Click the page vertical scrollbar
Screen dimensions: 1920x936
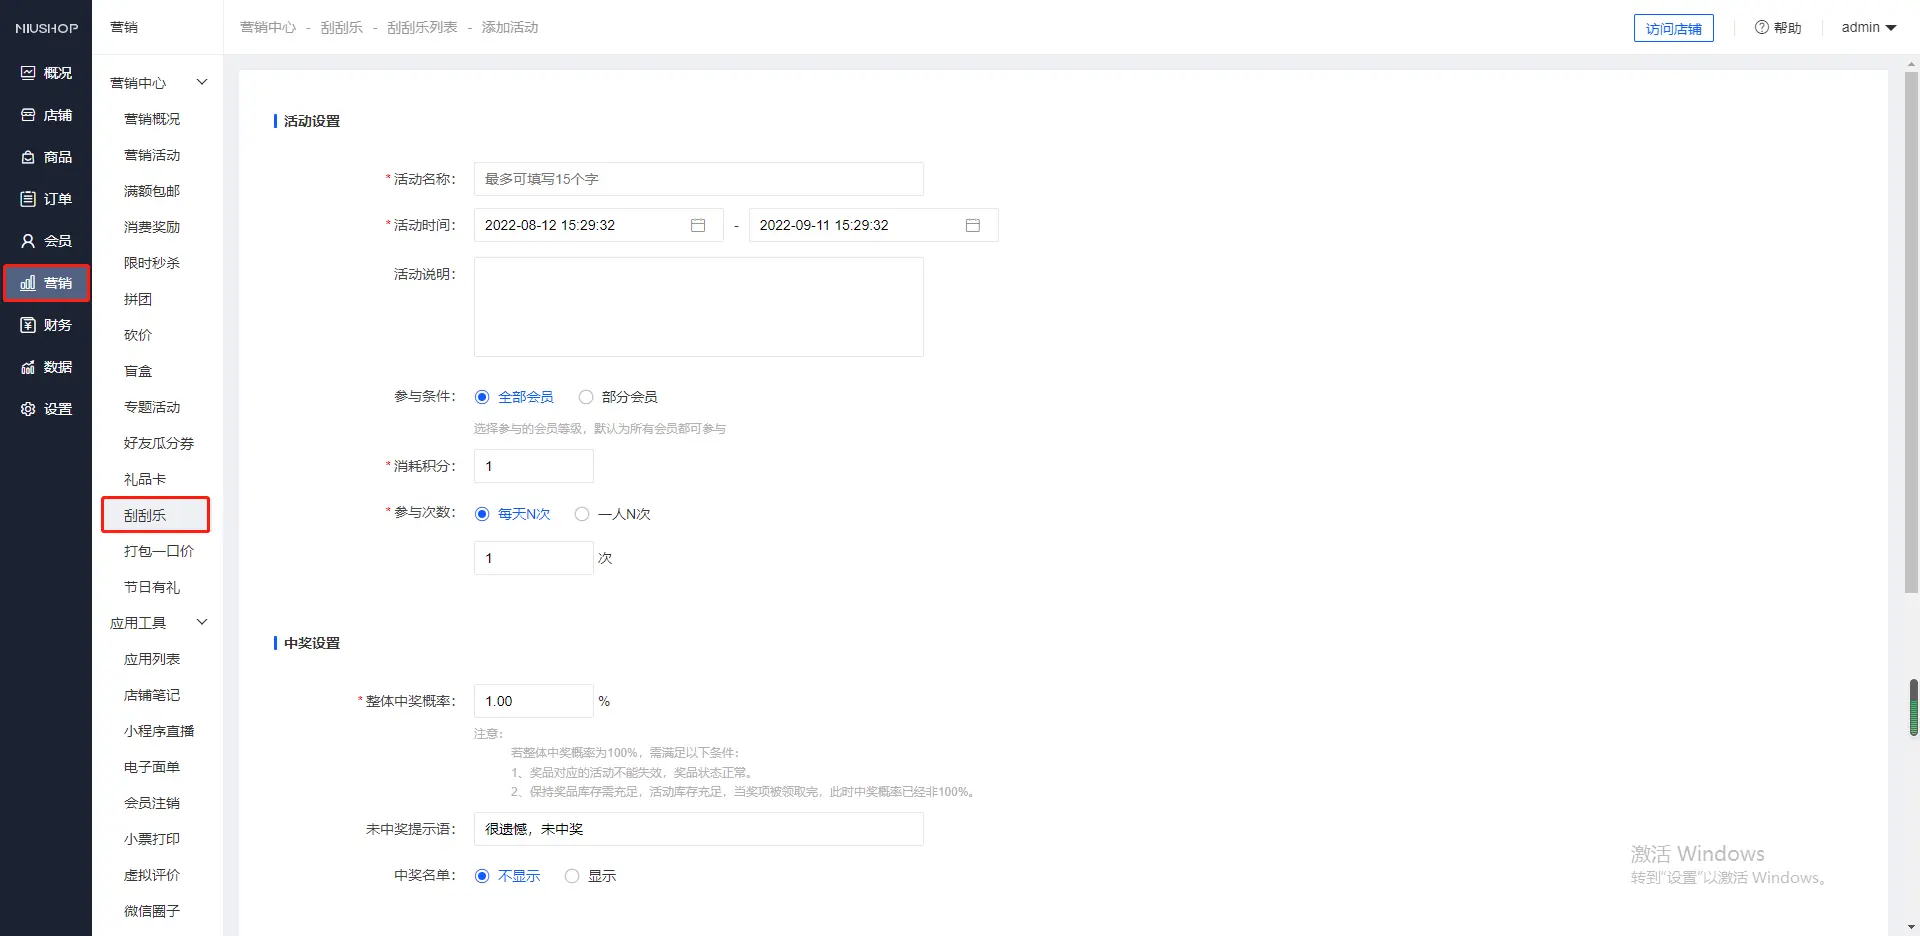(1911, 330)
